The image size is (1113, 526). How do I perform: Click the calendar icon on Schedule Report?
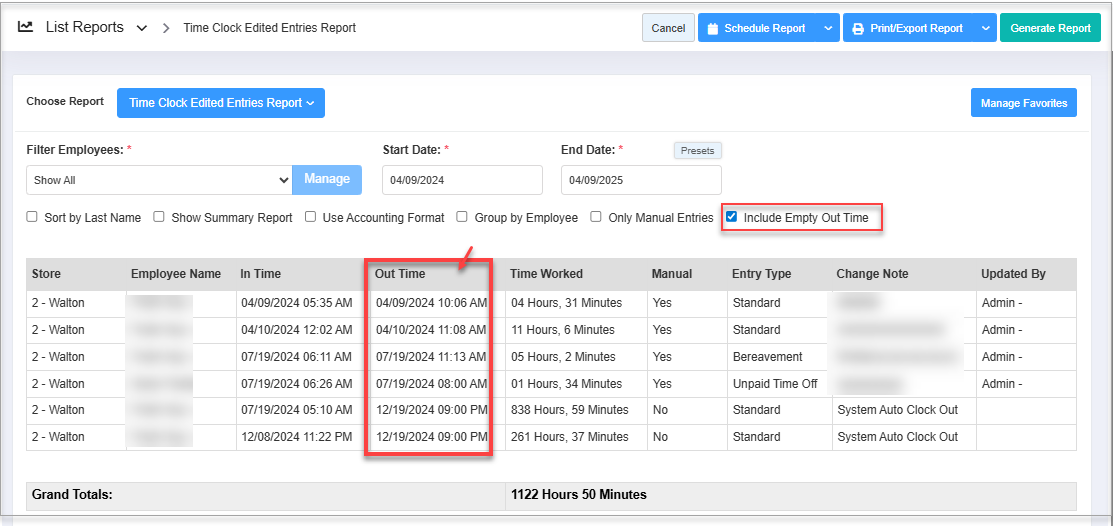pyautogui.click(x=712, y=29)
